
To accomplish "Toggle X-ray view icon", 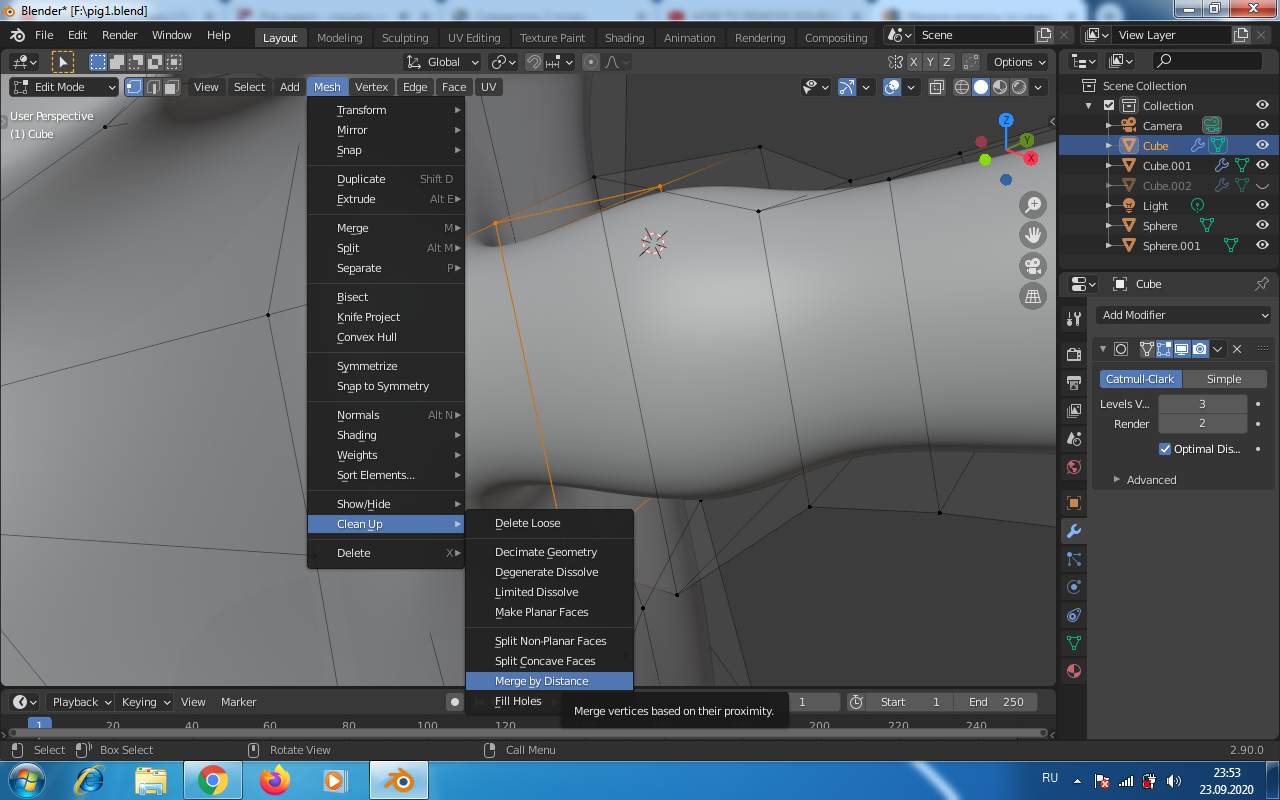I will (936, 87).
